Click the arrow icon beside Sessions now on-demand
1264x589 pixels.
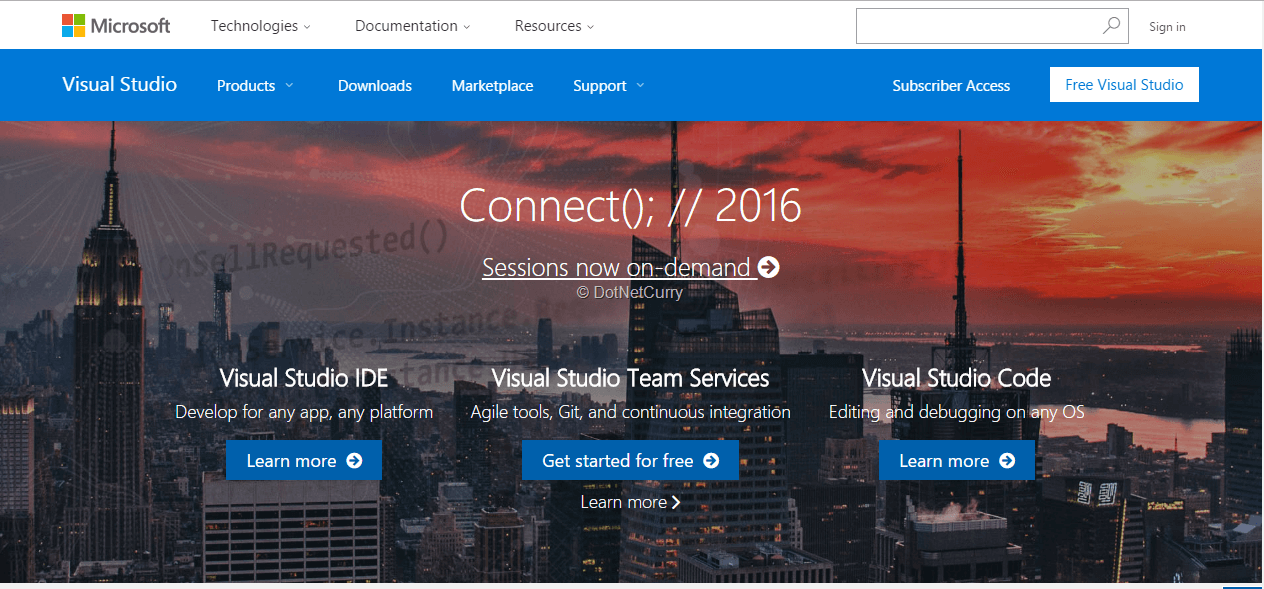(769, 267)
